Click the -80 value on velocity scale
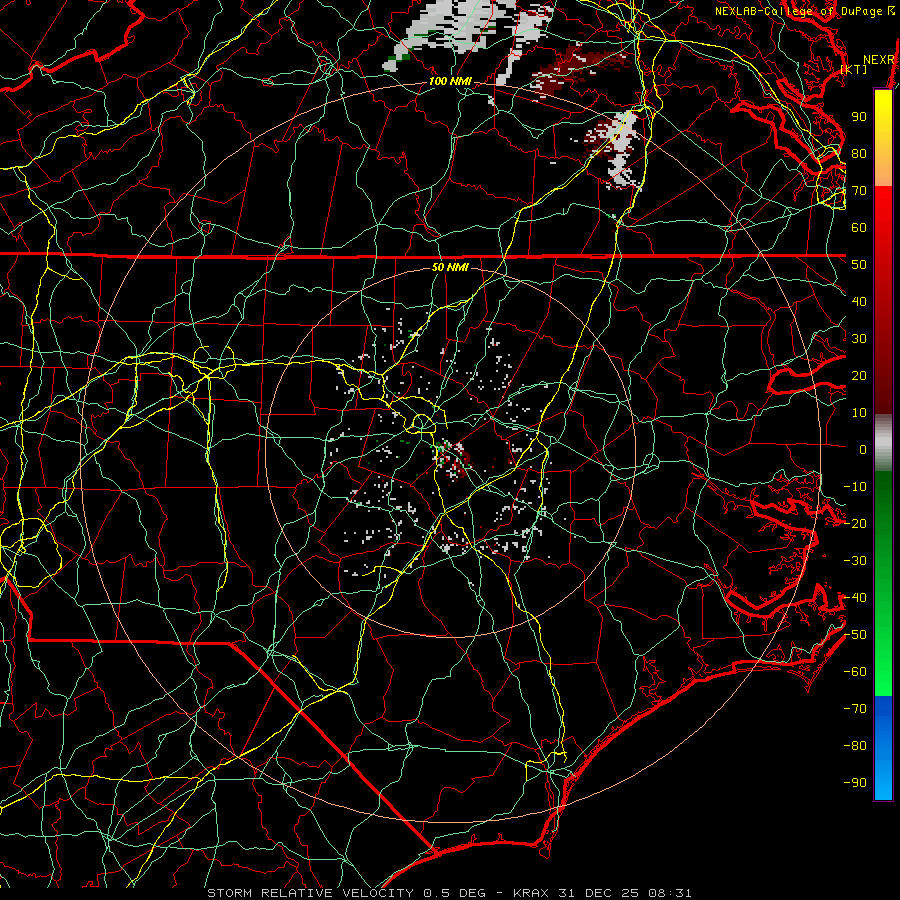Viewport: 900px width, 900px height. coord(855,746)
